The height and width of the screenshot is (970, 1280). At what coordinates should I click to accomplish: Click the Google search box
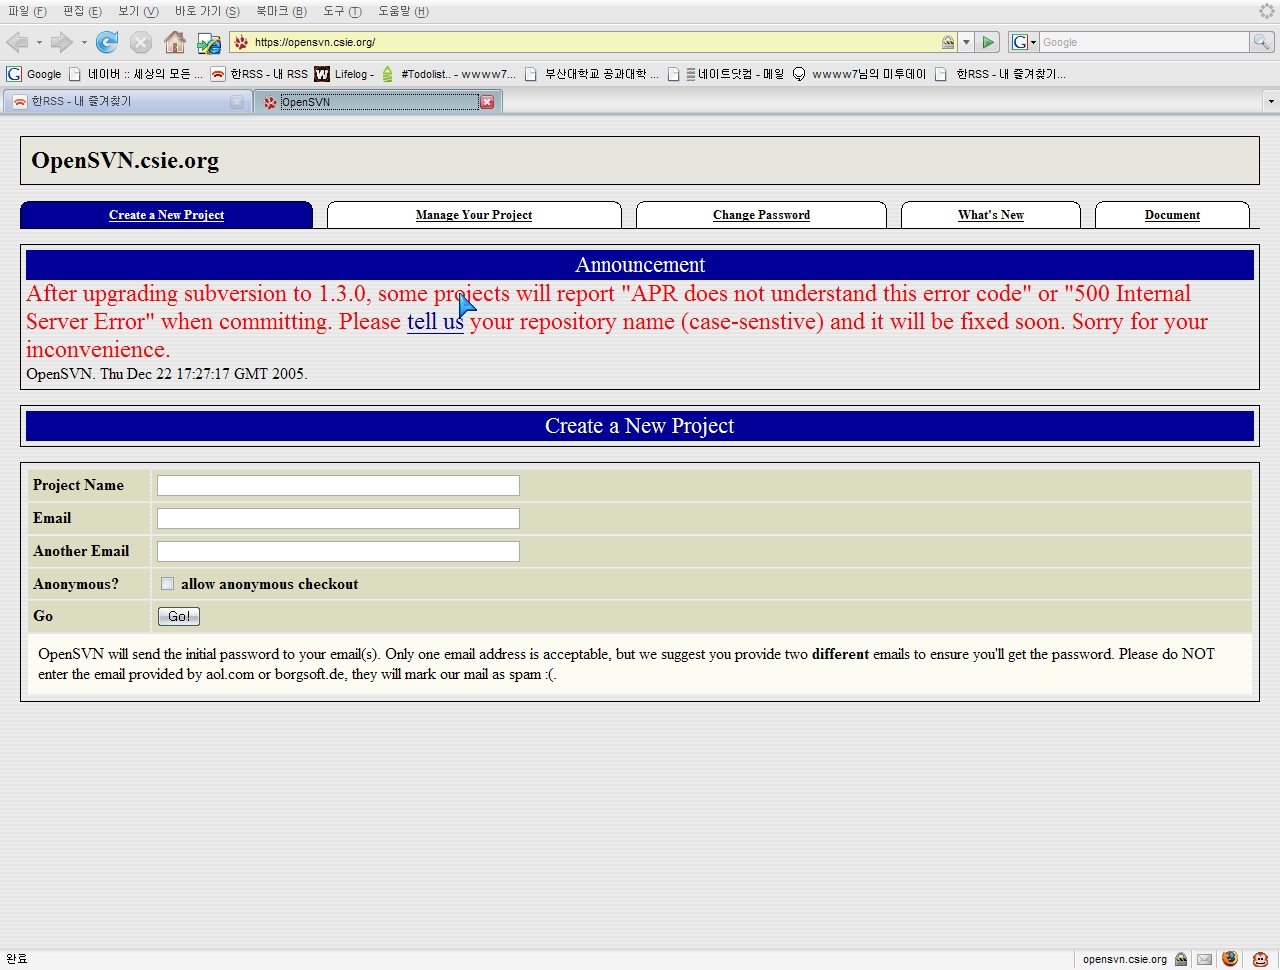1144,42
